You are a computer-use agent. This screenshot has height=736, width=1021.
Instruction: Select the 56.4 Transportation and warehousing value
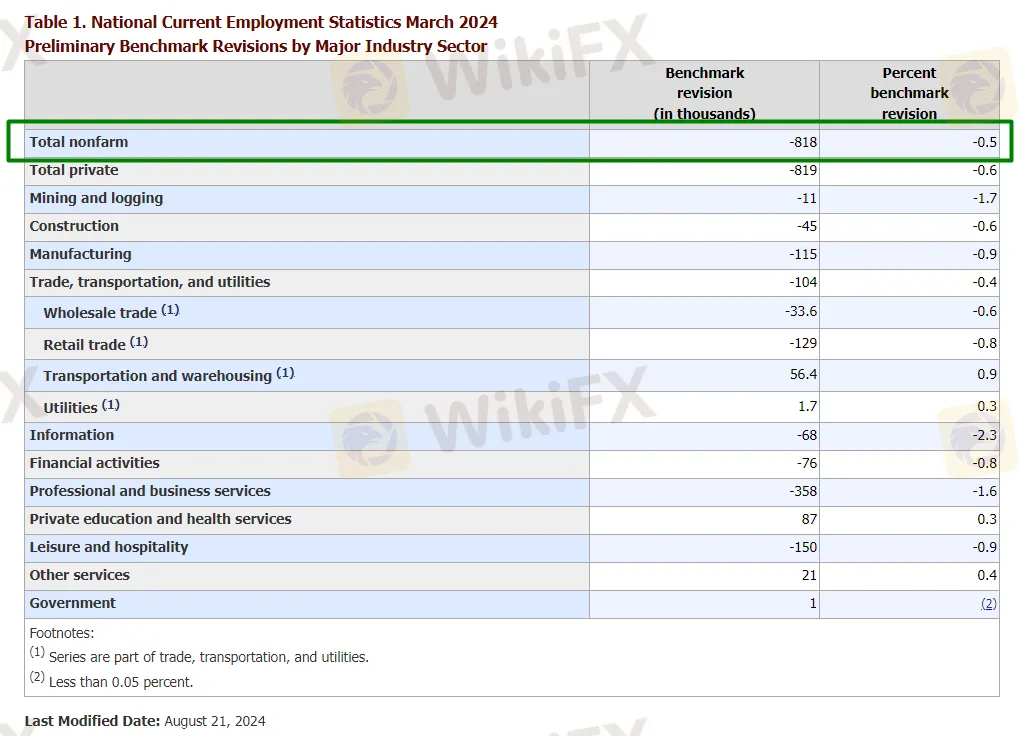[x=803, y=374]
